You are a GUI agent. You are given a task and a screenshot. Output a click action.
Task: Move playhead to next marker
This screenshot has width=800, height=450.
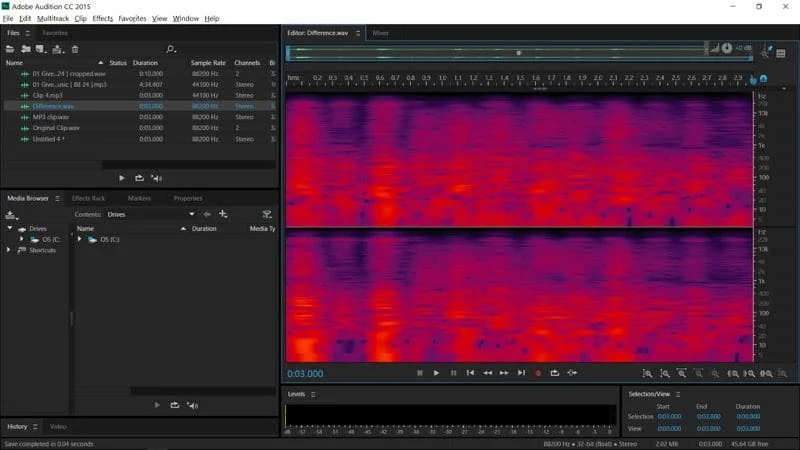pyautogui.click(x=521, y=373)
